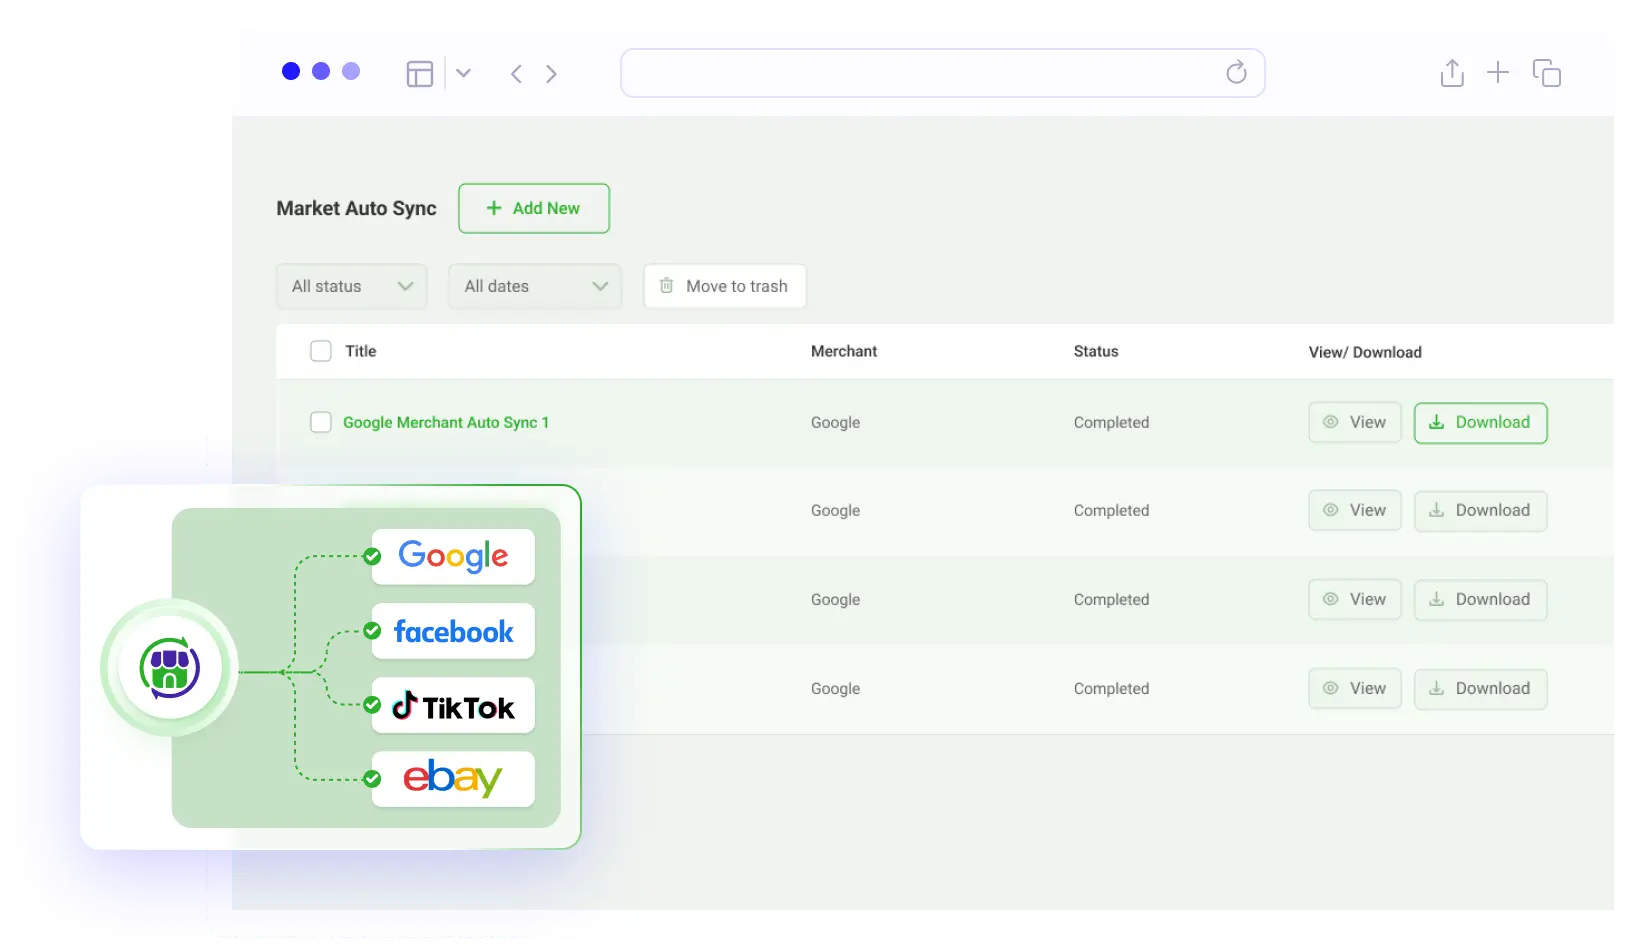This screenshot has height=950, width=1640.
Task: Click View in Google Merchant Auto Sync 1 row
Action: 1355,422
